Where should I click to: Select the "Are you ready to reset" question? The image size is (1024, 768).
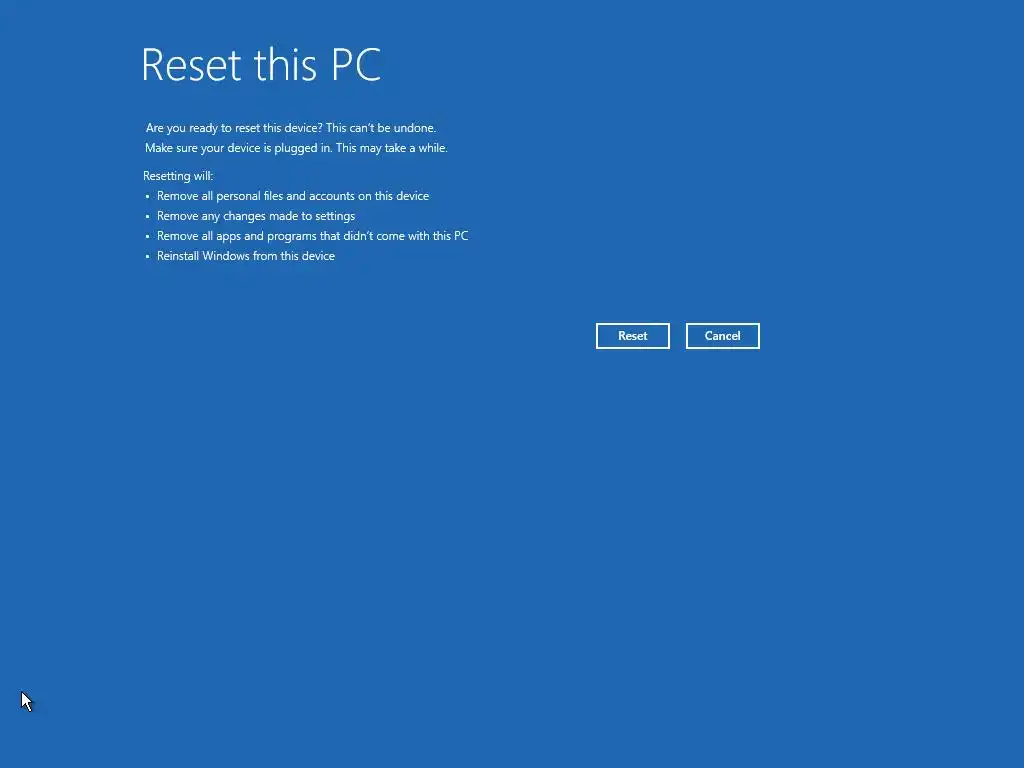tap(234, 128)
